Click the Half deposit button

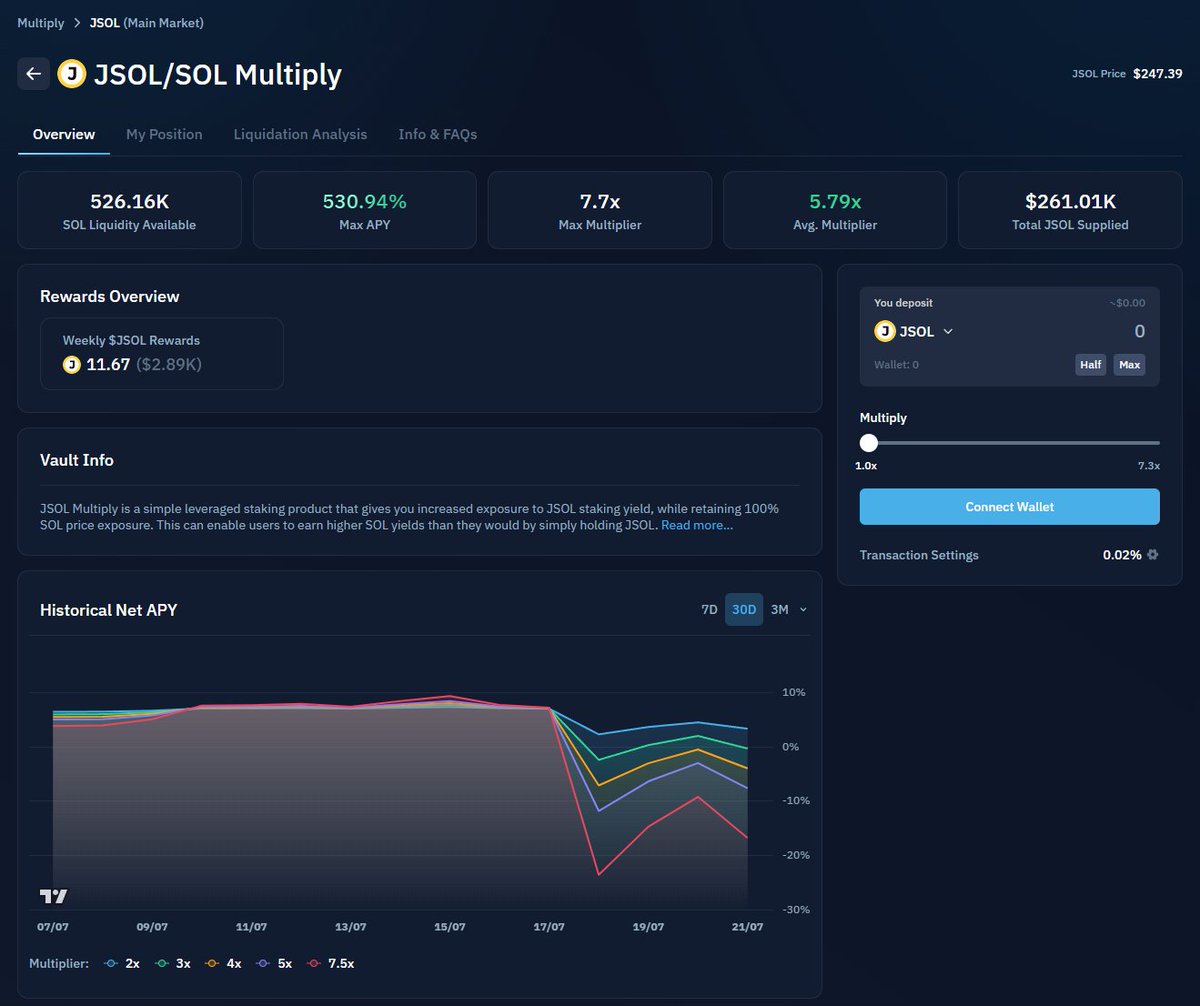click(1091, 365)
